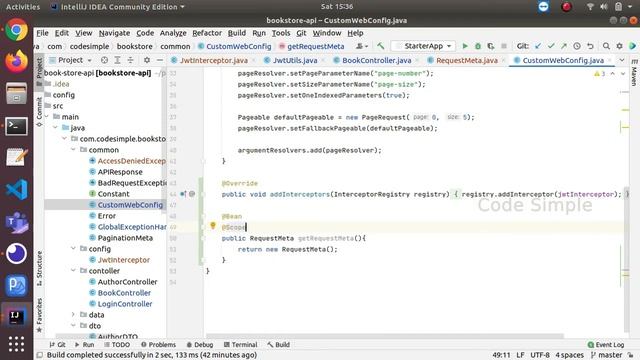640x360 pixels.
Task: Click the master branch widget
Action: [x=607, y=355]
